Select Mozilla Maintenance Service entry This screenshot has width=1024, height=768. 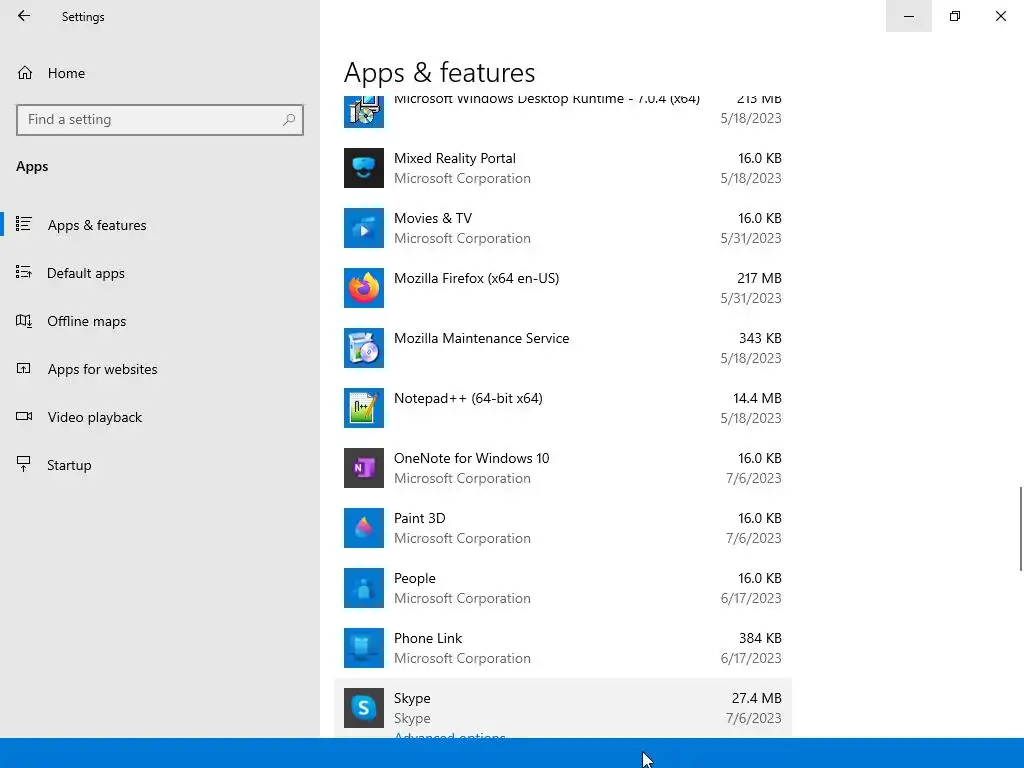(563, 348)
